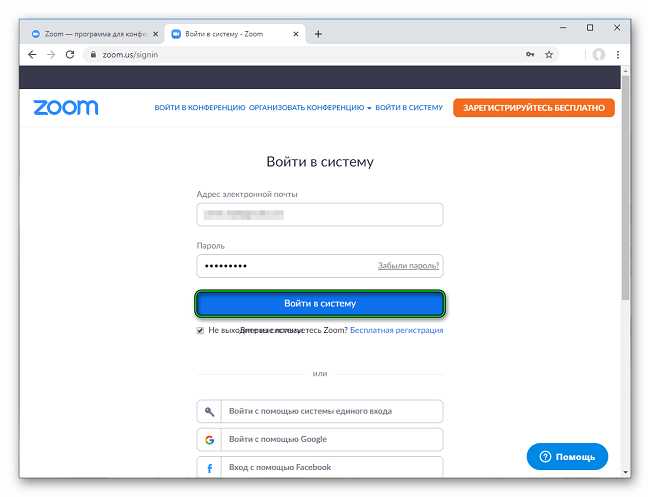The height and width of the screenshot is (497, 650).
Task: Minimize the browser window
Action: click(563, 28)
